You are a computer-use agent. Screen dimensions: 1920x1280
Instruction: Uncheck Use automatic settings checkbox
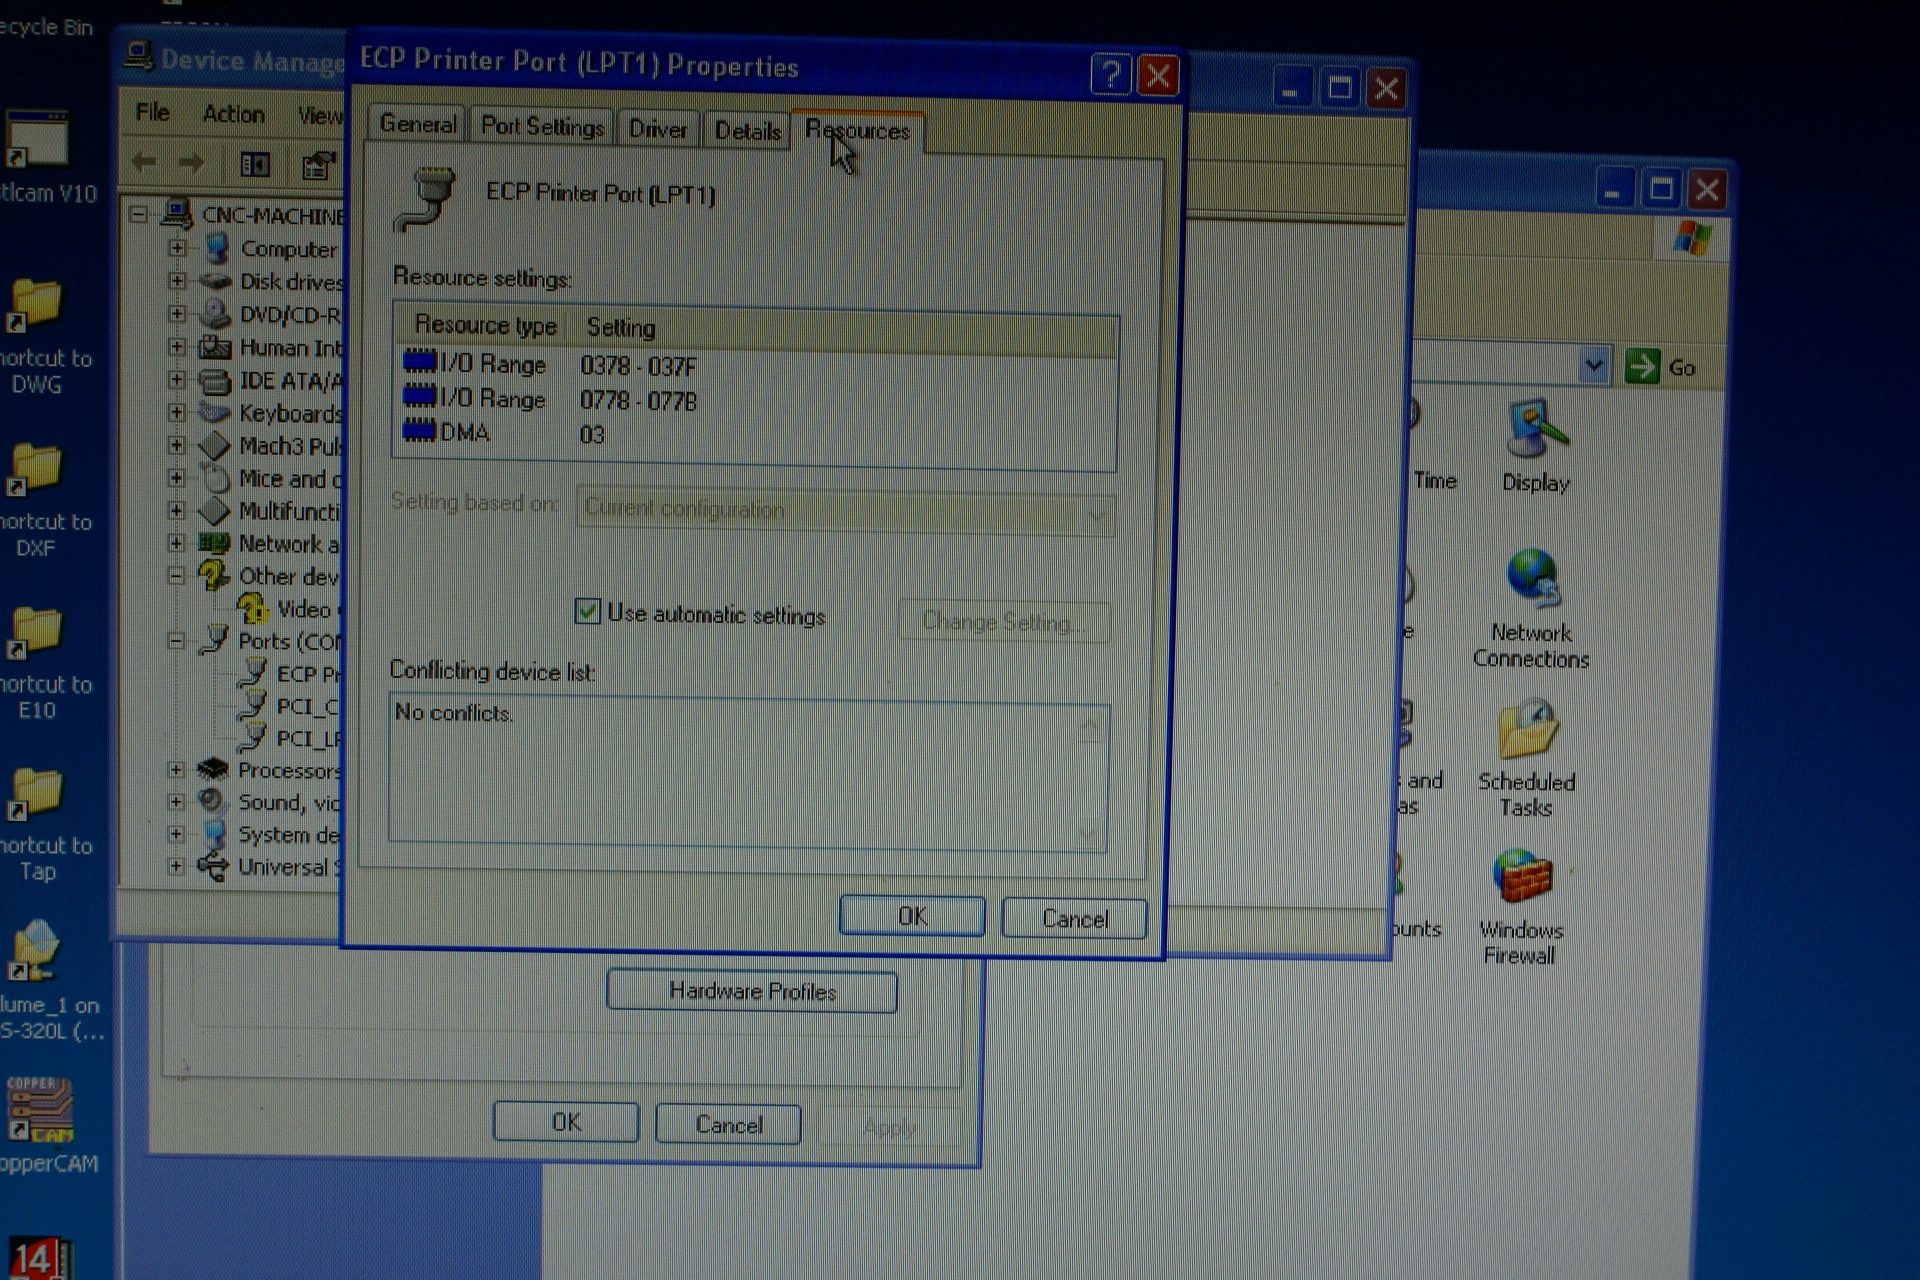[x=587, y=611]
